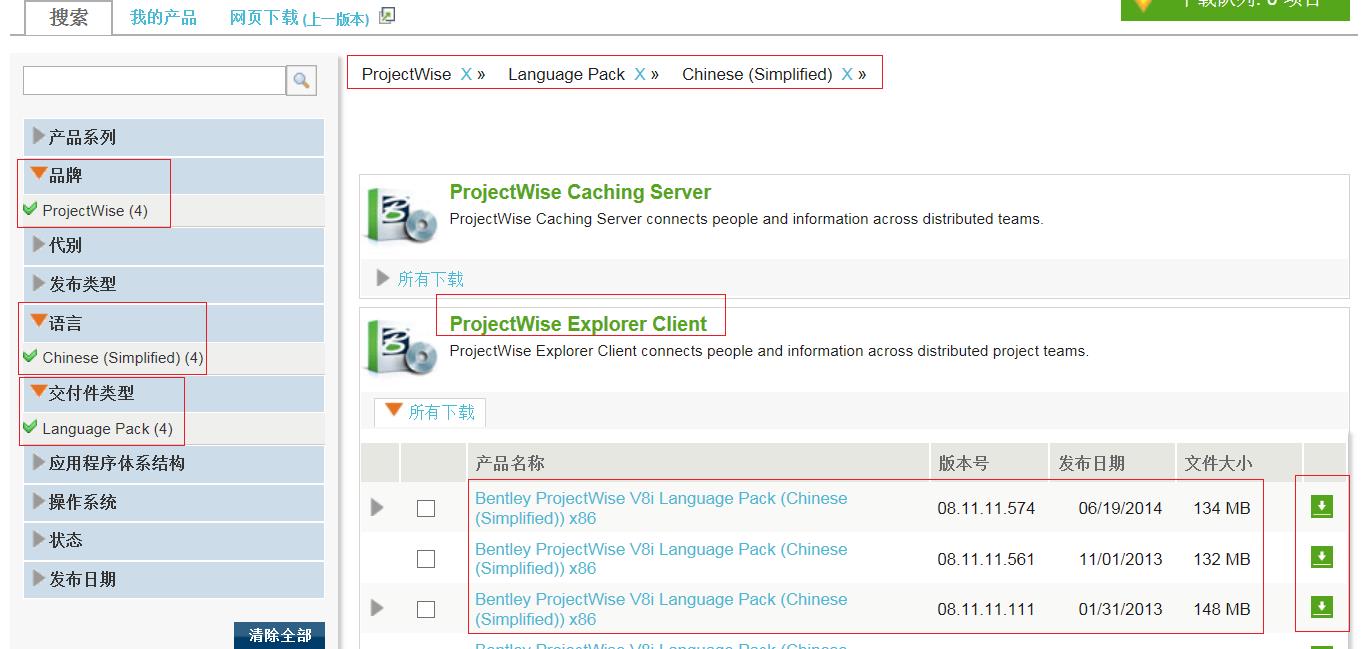
Task: Open language pack link dated 11/01/2013
Action: (661, 559)
